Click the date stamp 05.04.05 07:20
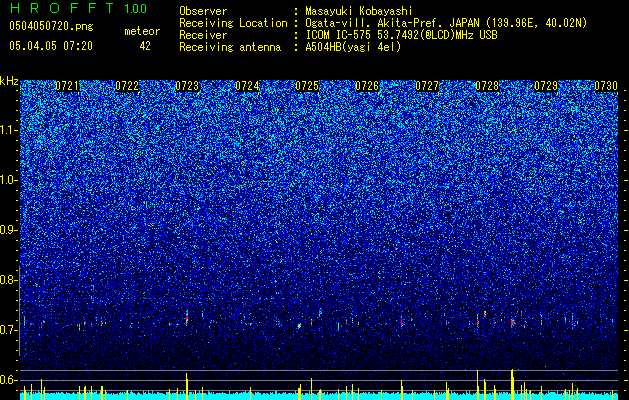The image size is (629, 400). (x=51, y=46)
